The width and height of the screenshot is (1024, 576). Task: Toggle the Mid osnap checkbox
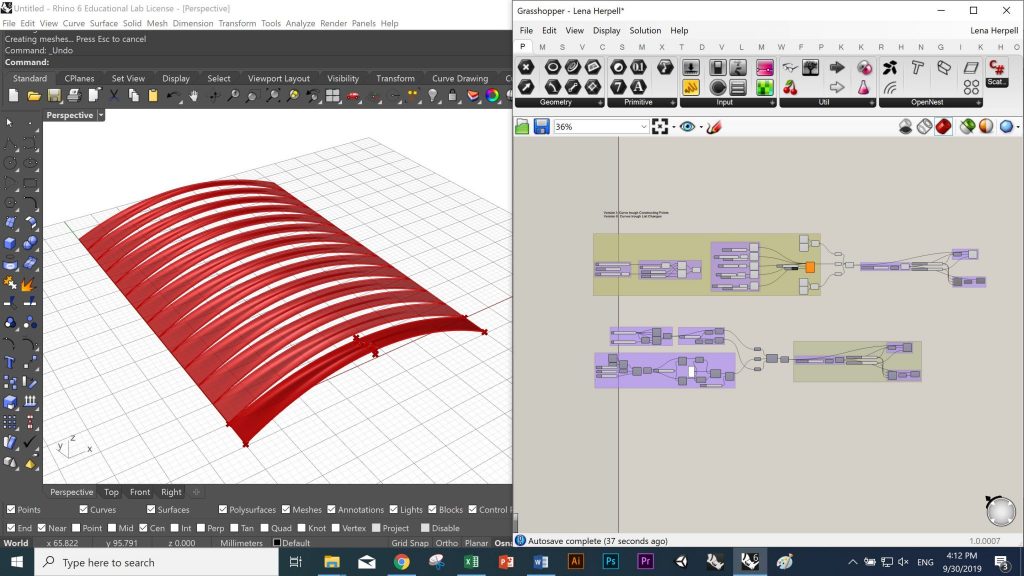coord(112,528)
